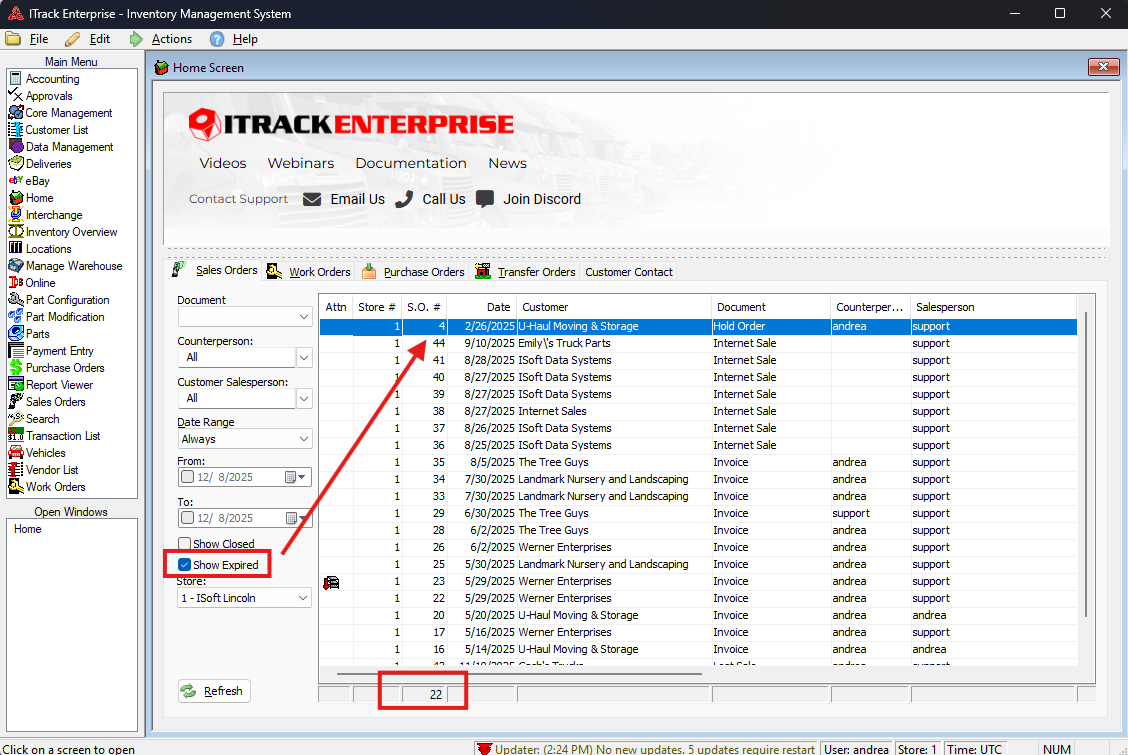Click the Report Viewer icon
Image resolution: width=1128 pixels, height=755 pixels.
click(x=16, y=384)
